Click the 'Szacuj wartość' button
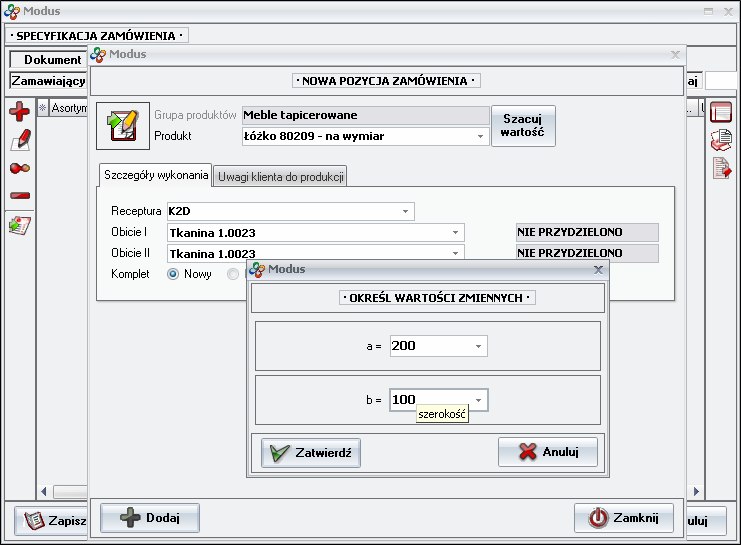Screen dimensions: 741x545 pyautogui.click(x=523, y=126)
